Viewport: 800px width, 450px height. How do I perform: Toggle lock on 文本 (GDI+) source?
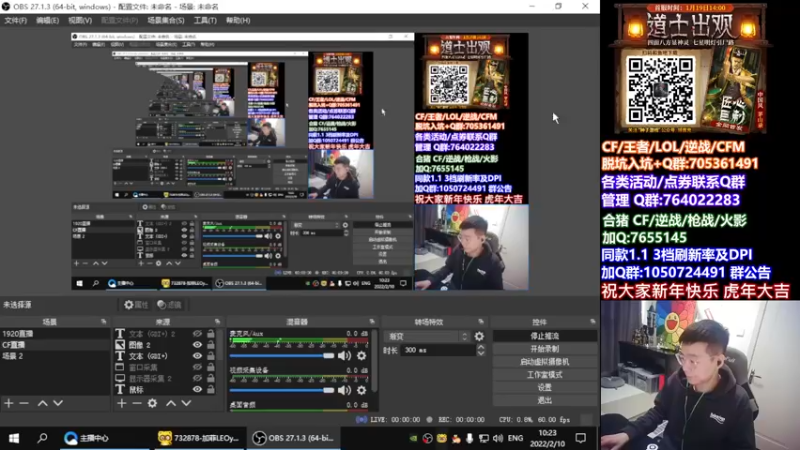coord(211,356)
